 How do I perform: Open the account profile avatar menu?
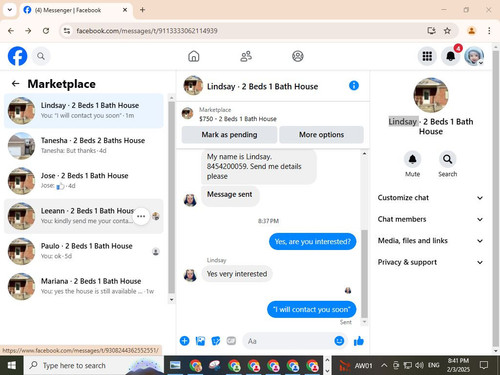coord(474,56)
